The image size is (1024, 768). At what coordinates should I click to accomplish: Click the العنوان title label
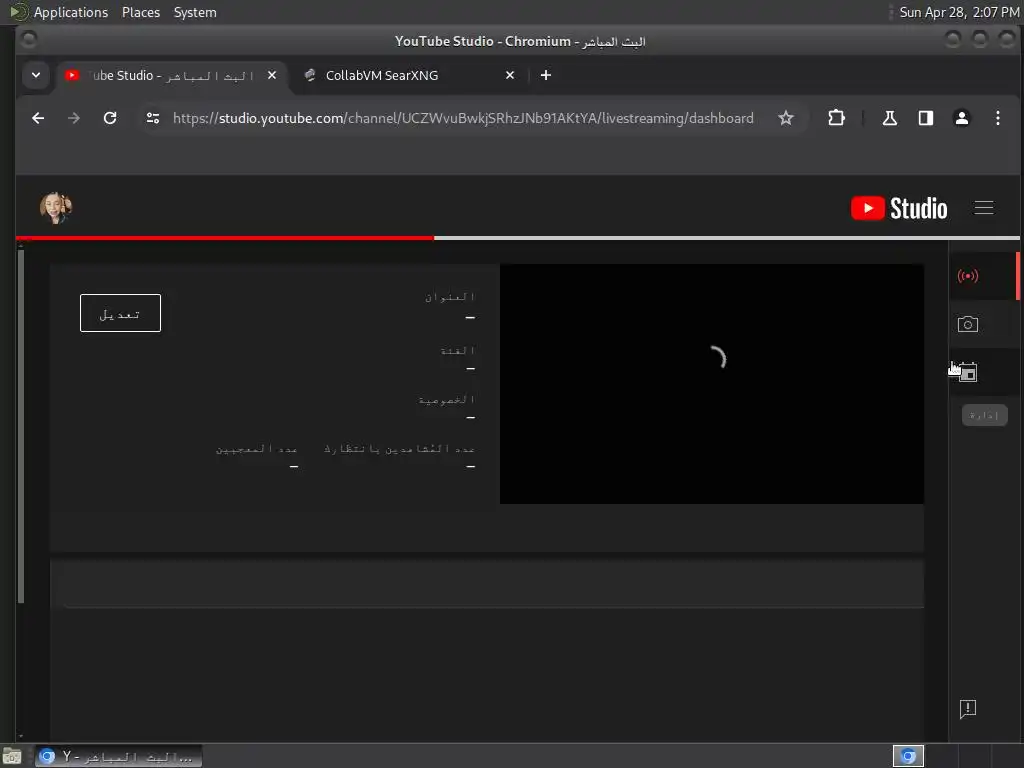tap(450, 297)
